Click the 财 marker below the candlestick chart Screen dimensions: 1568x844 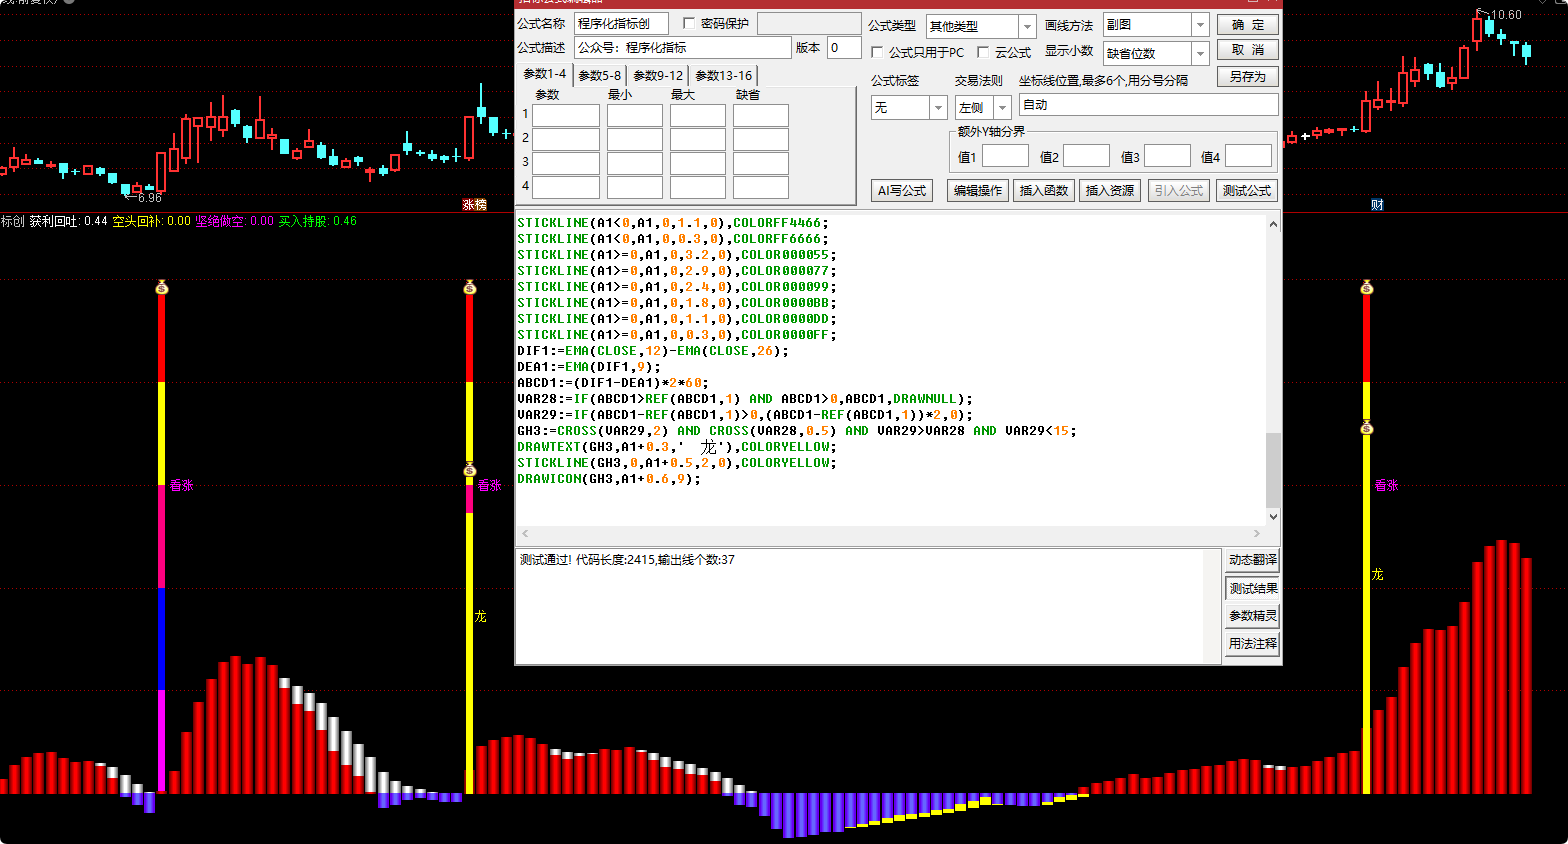click(1377, 205)
